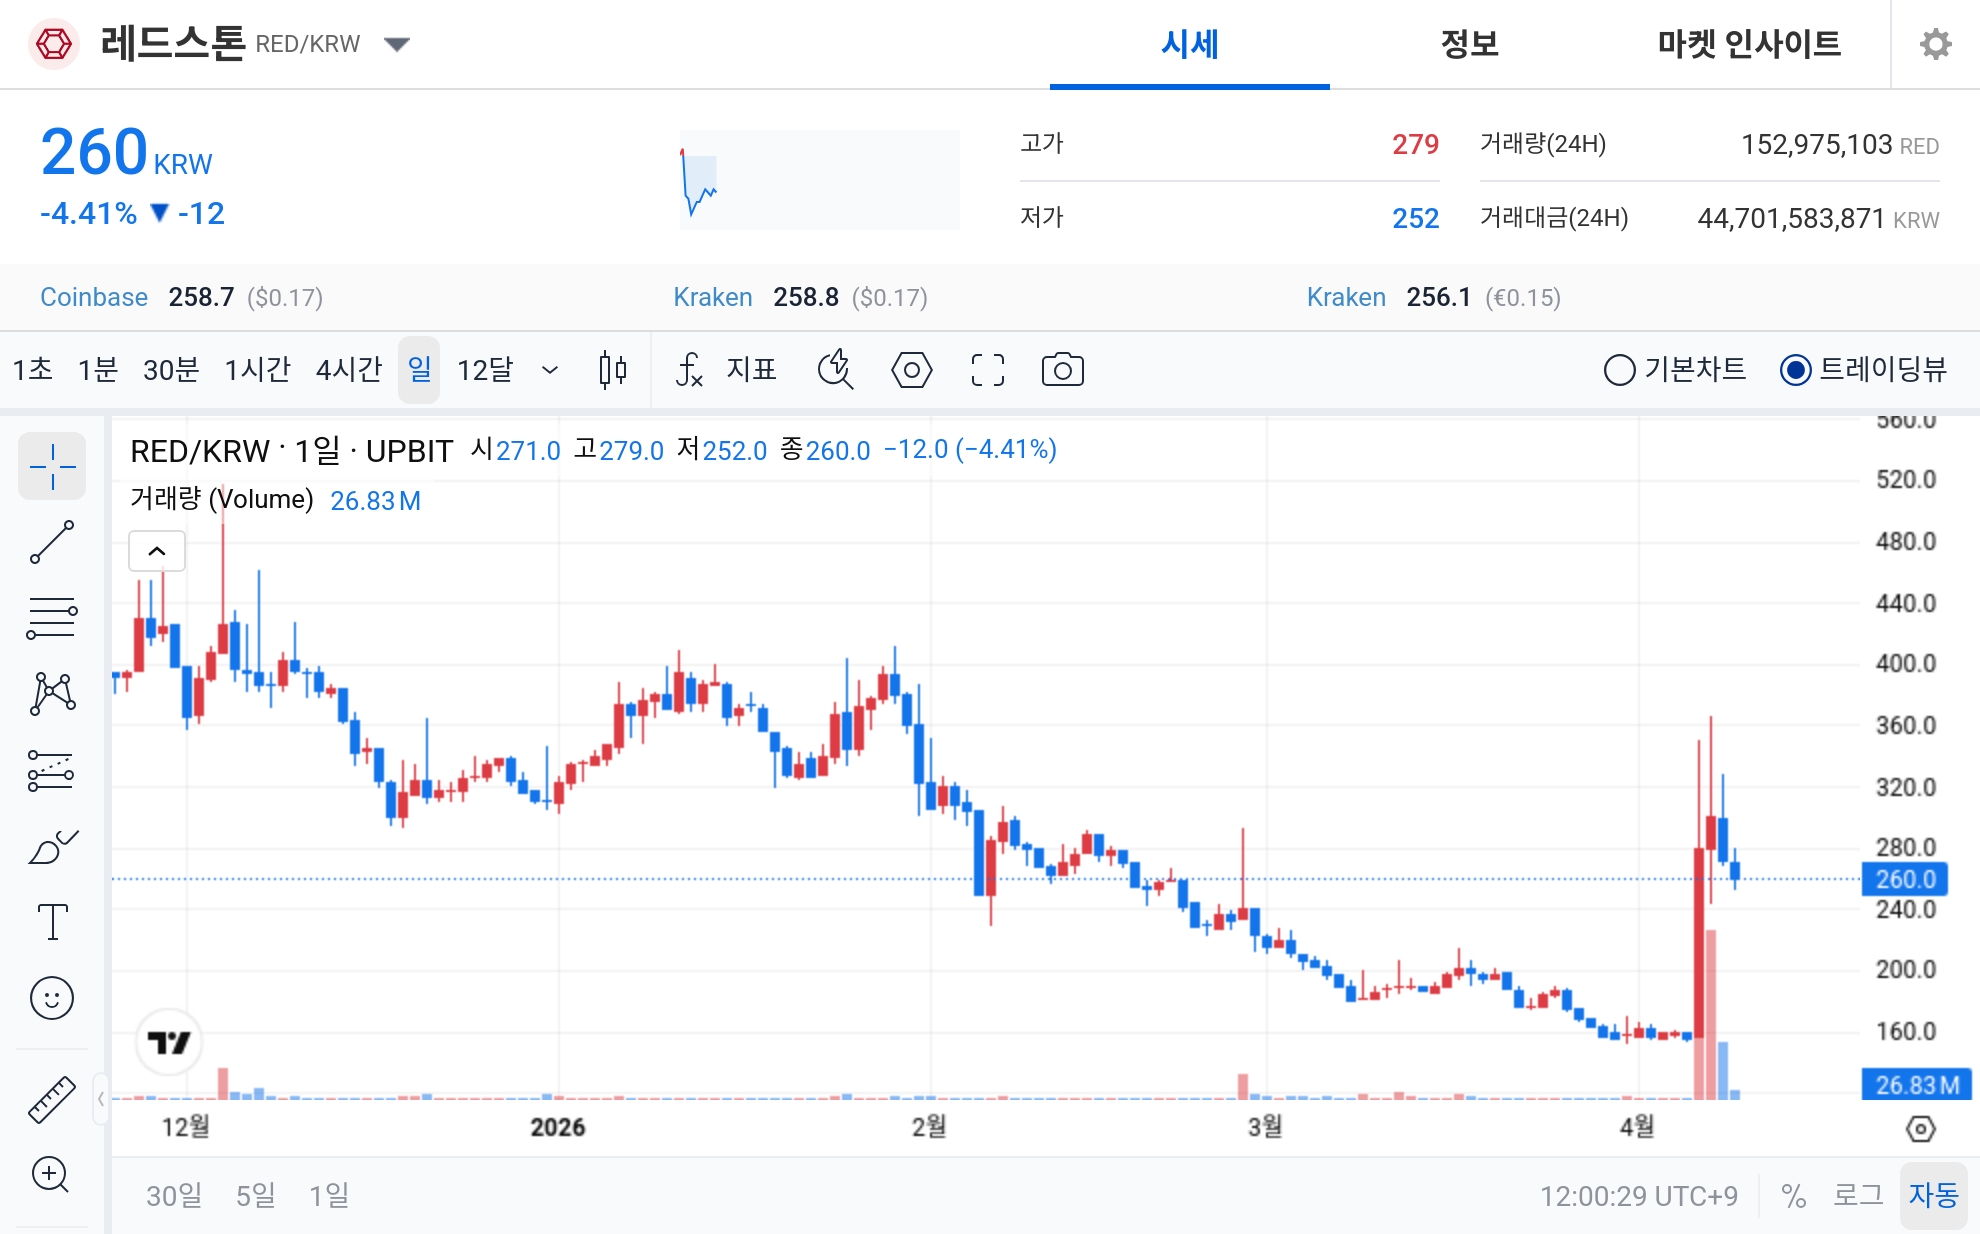Open the RED/KRW market selector dropdown
This screenshot has width=1980, height=1234.
click(397, 44)
